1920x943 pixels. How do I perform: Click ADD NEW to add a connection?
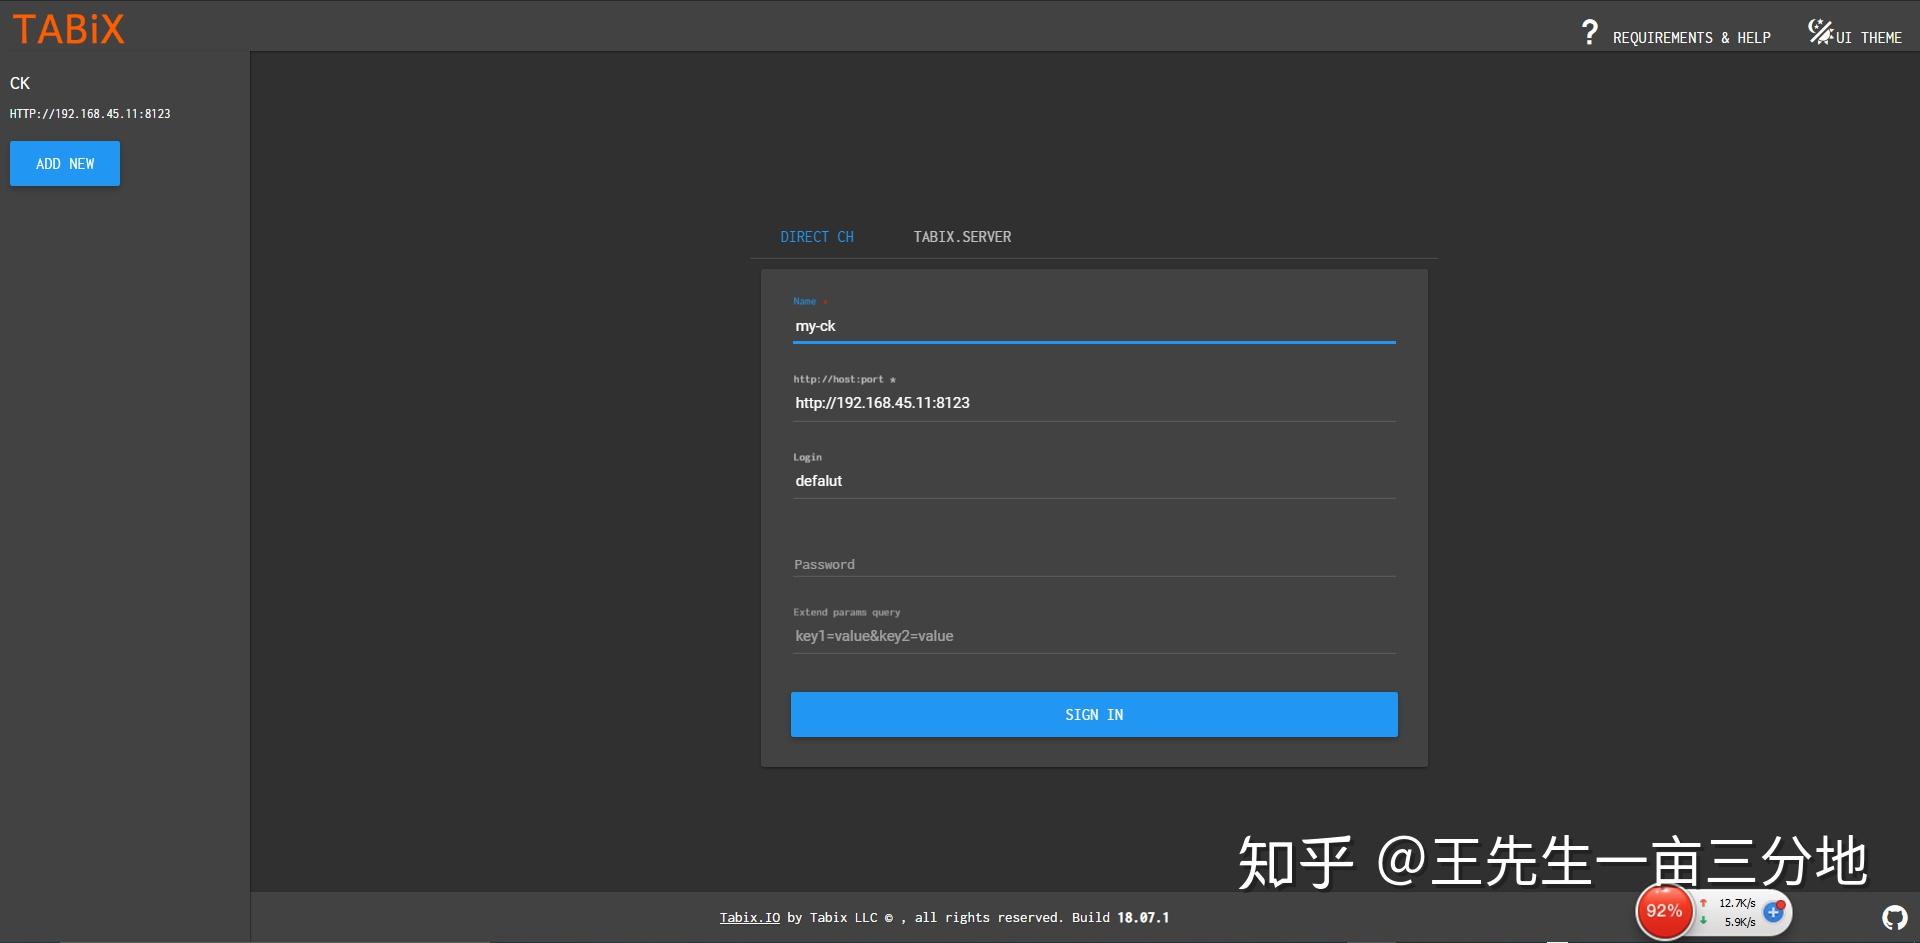point(64,163)
